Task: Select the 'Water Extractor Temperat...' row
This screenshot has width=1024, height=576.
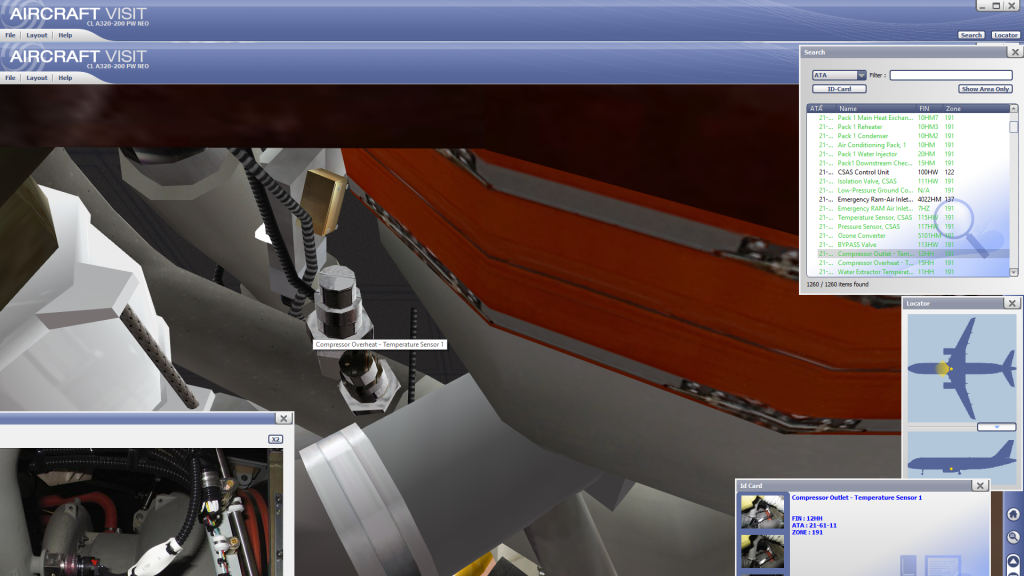Action: (908, 272)
